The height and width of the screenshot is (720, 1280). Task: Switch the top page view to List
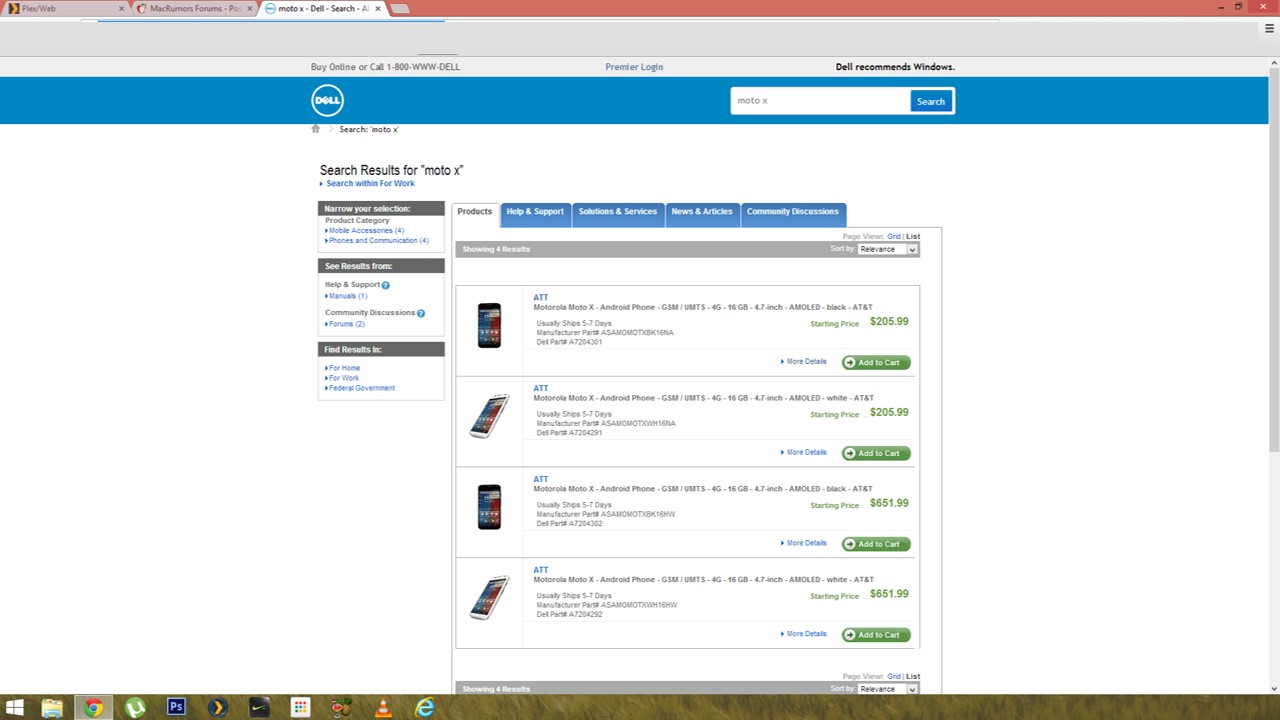tap(913, 237)
